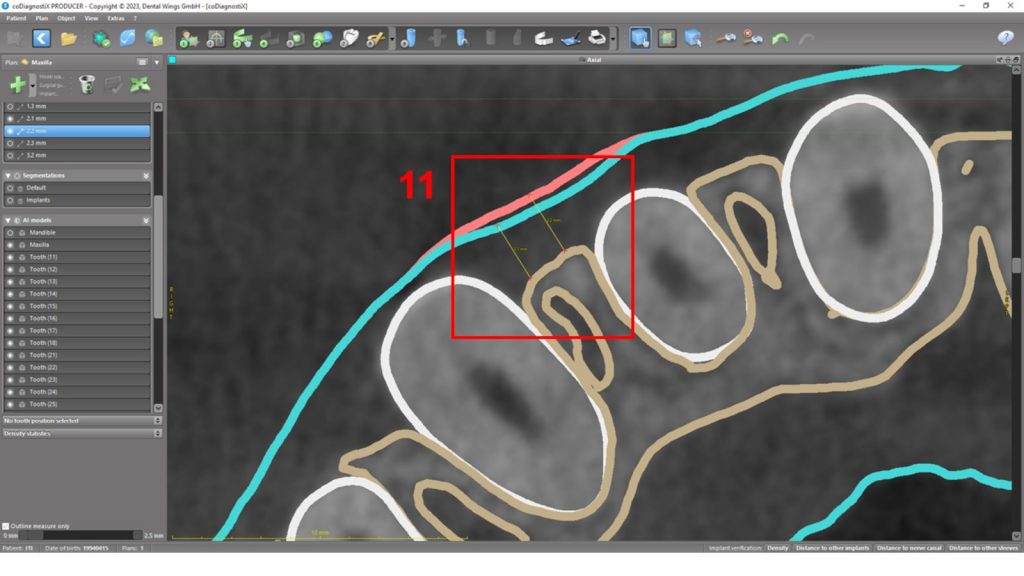Screen dimensions: 1024x576
Task: Collapse the Segmentations section triangle
Action: [x=8, y=176]
